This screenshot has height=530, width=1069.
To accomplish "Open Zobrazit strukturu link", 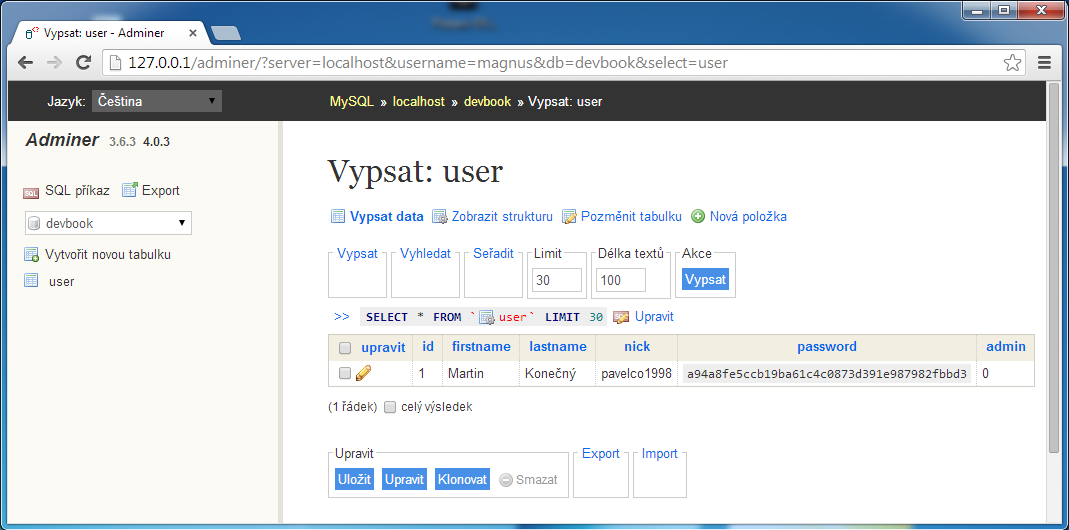I will [502, 216].
